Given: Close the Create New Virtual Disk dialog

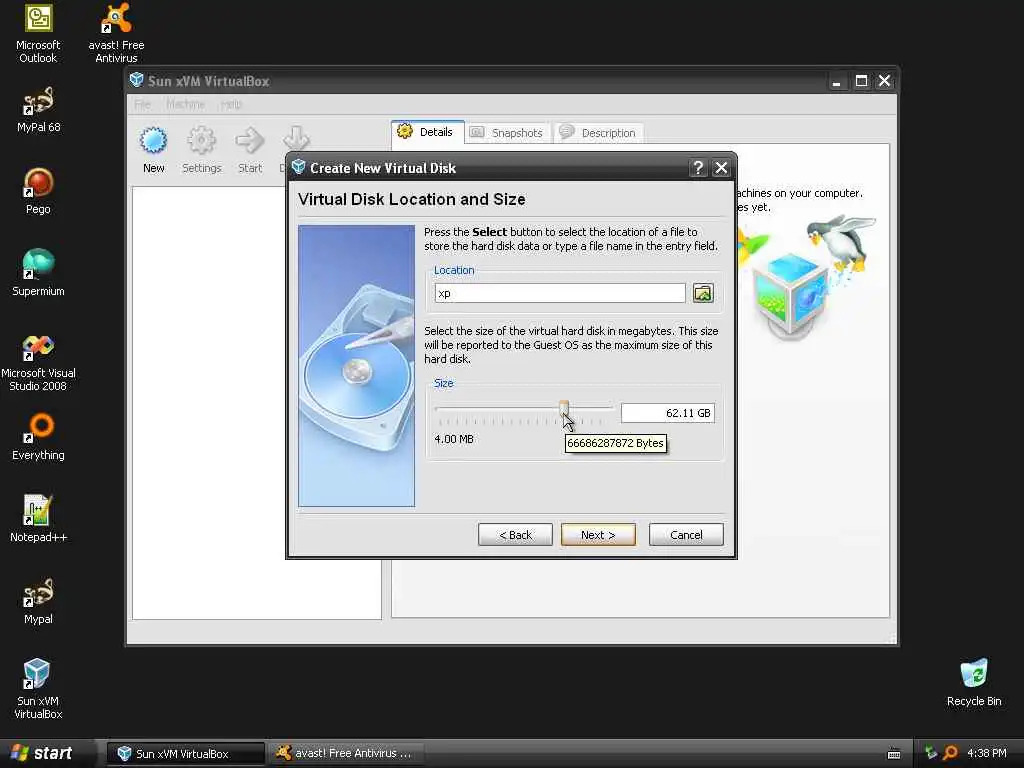Looking at the screenshot, I should tap(721, 168).
